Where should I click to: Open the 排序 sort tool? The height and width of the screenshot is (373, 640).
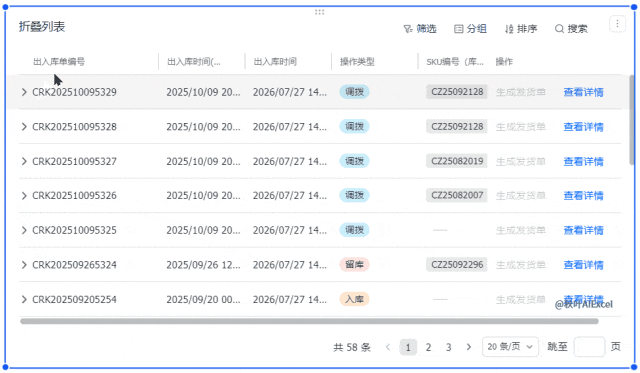click(521, 29)
